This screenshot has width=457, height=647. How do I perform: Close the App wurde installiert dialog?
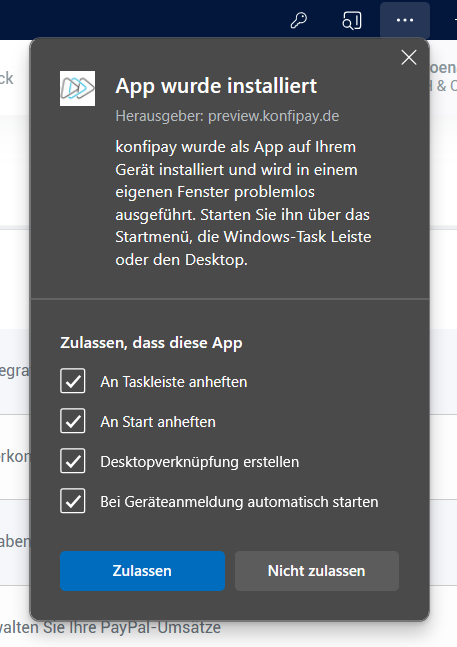tap(409, 58)
